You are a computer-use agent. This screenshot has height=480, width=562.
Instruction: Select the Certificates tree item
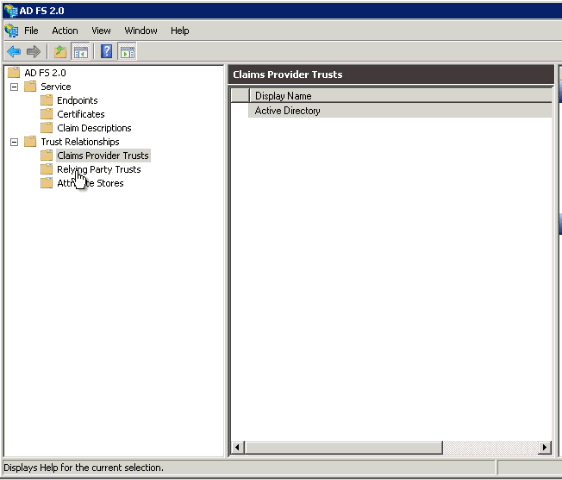tap(81, 114)
